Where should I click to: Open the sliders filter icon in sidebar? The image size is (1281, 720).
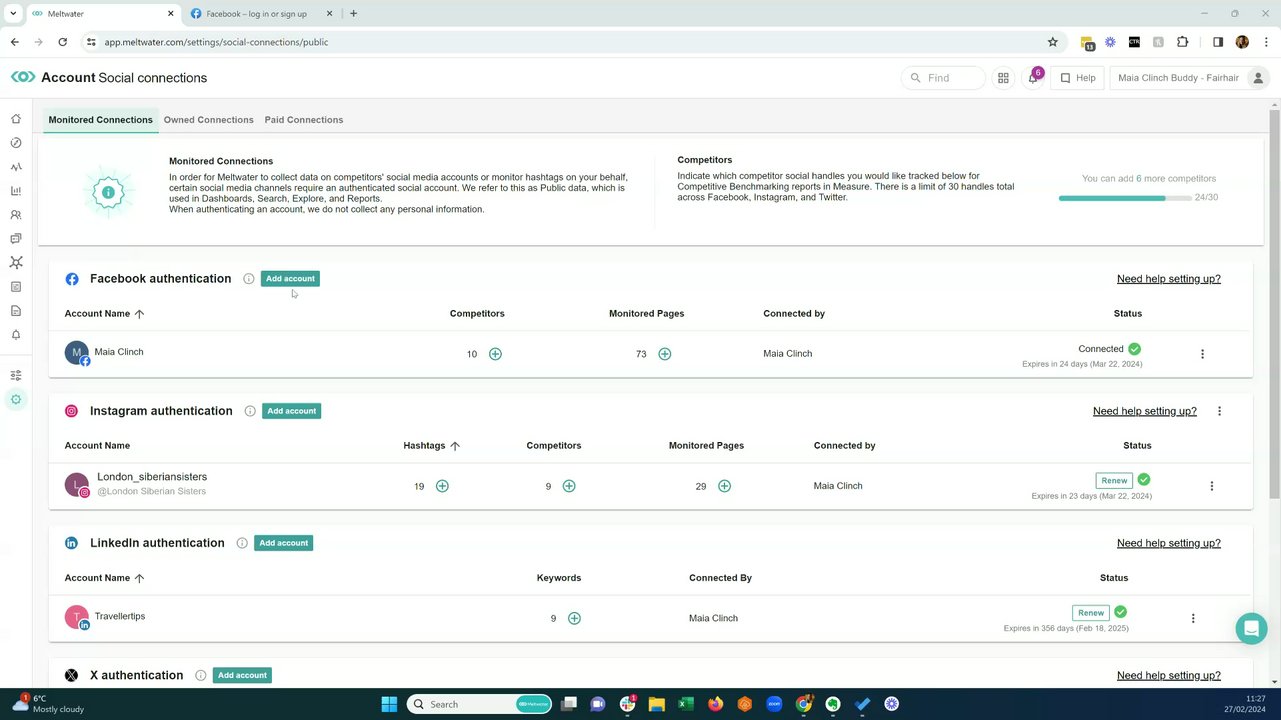(x=16, y=376)
